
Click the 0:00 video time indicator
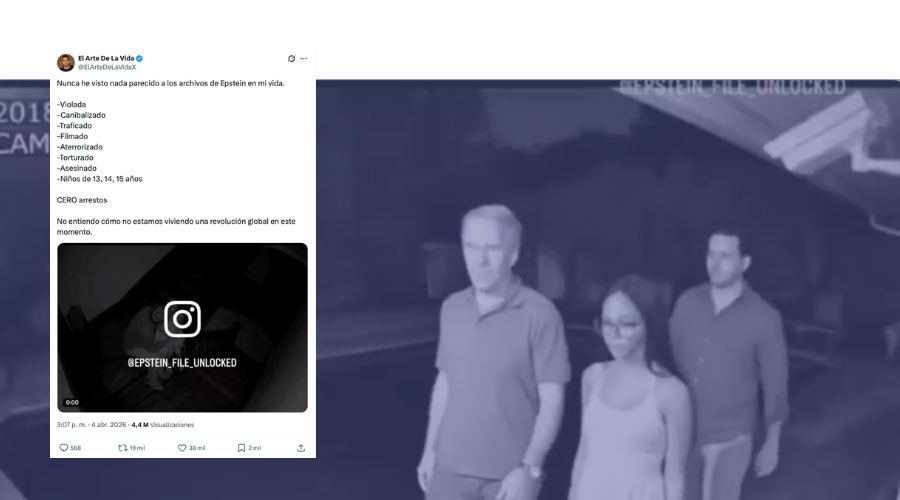pyautogui.click(x=72, y=402)
